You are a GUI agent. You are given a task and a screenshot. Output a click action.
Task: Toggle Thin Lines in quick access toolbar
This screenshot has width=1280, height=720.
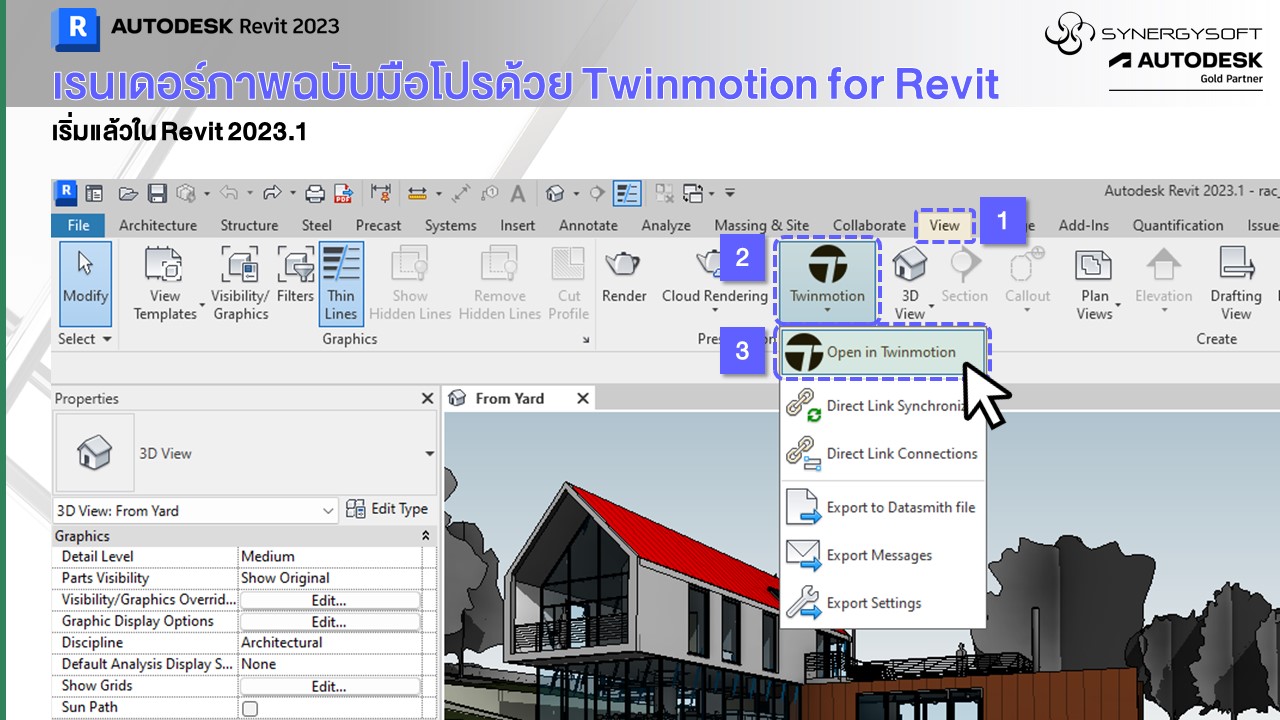click(x=627, y=193)
